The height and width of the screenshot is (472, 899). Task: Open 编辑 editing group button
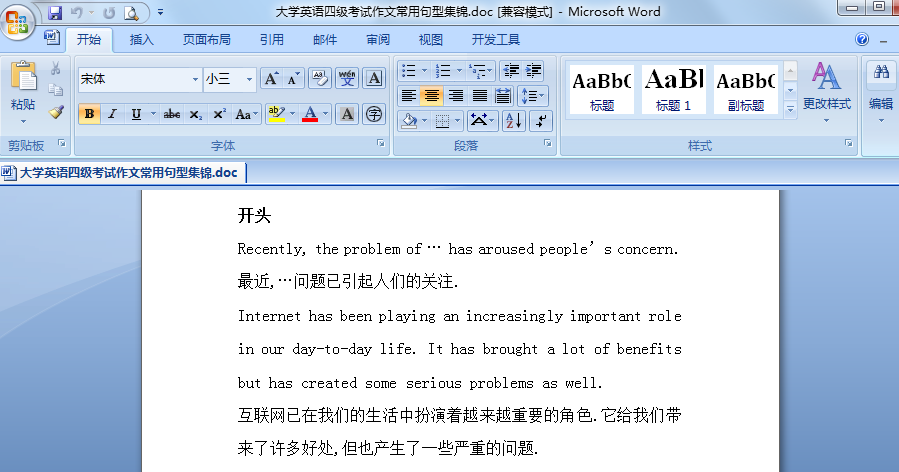point(881,92)
